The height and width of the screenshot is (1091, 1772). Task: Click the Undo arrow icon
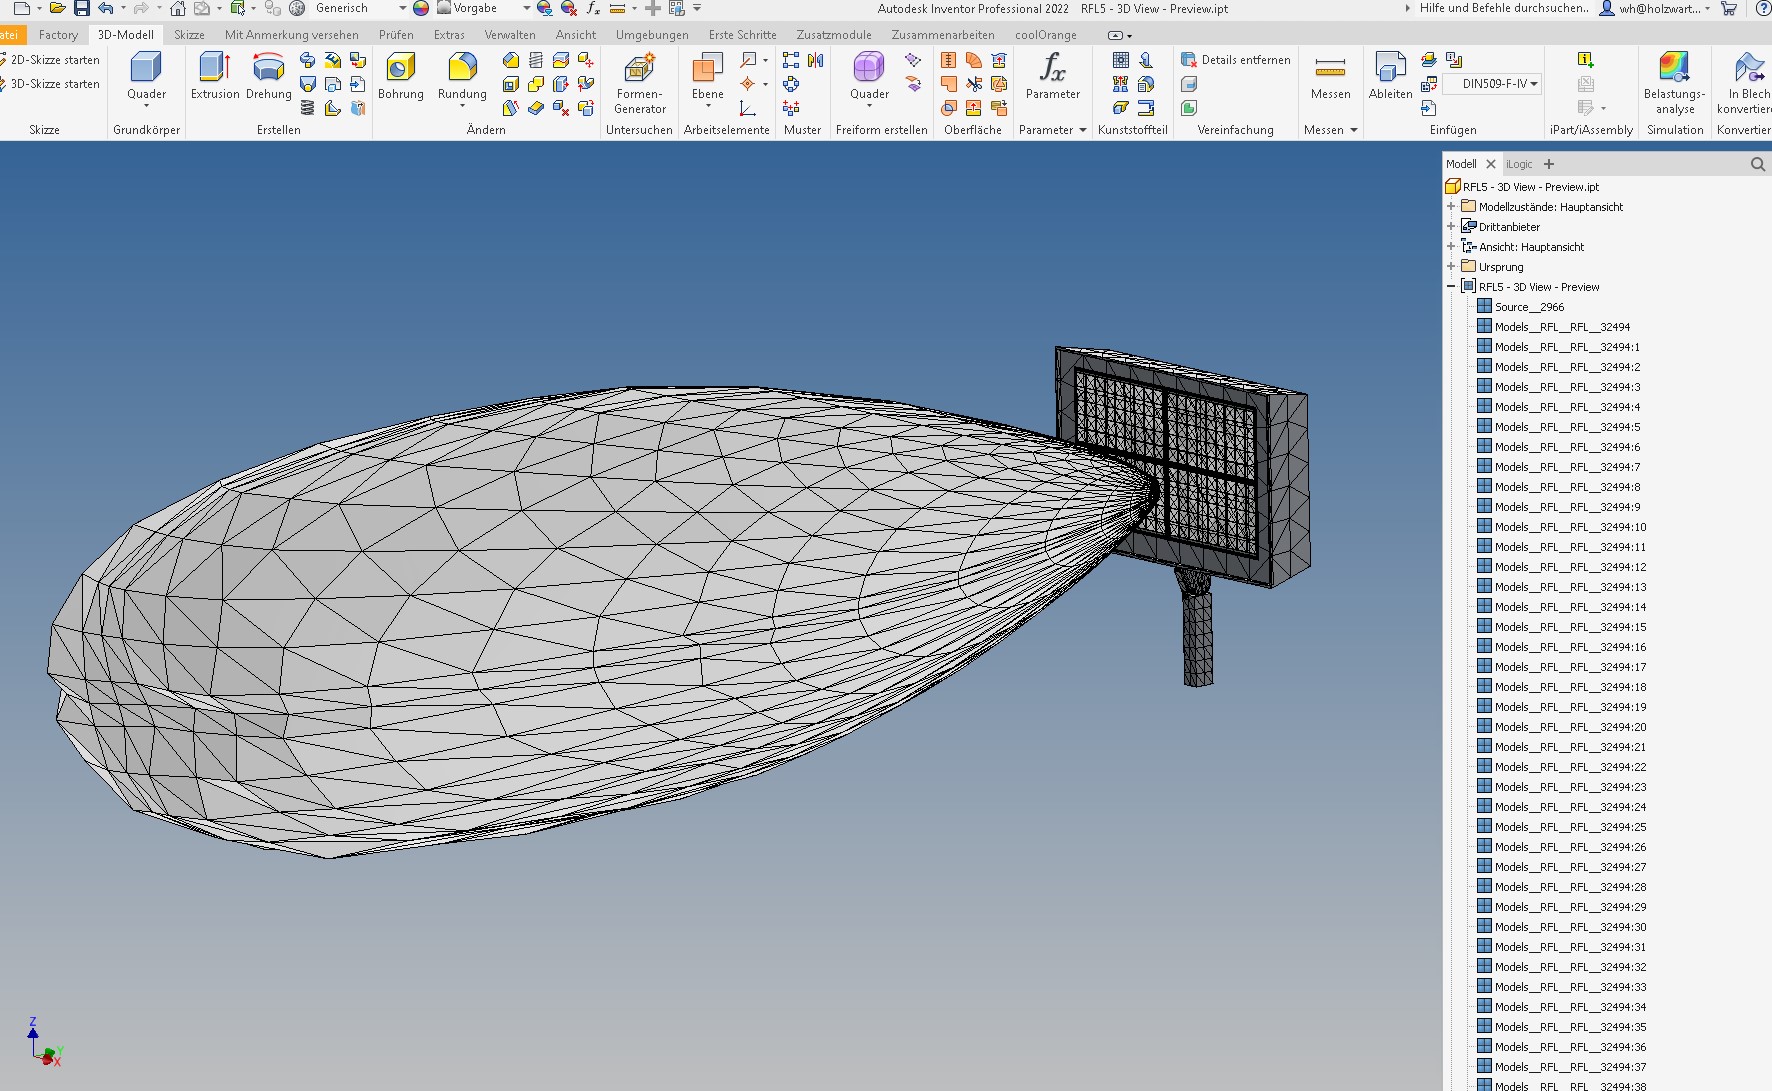pyautogui.click(x=105, y=8)
